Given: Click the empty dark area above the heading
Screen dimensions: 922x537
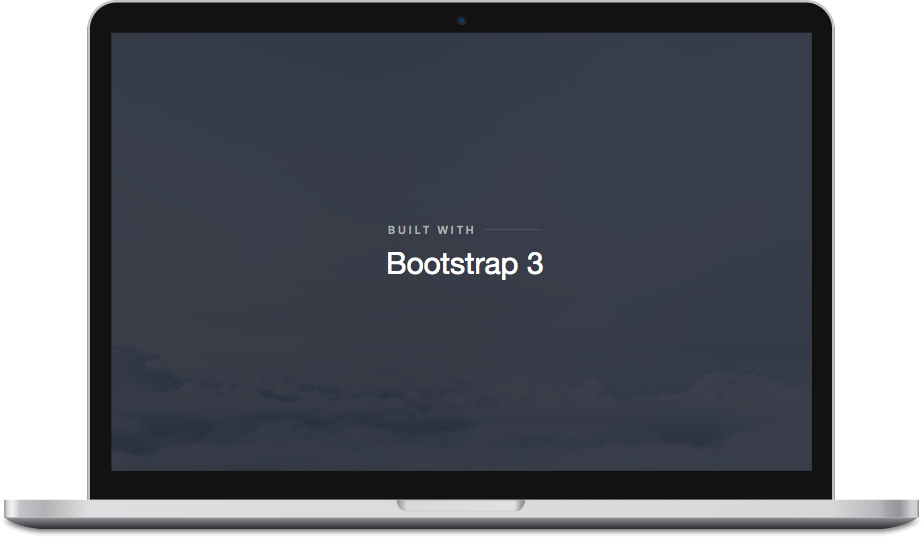Looking at the screenshot, I should (461, 130).
